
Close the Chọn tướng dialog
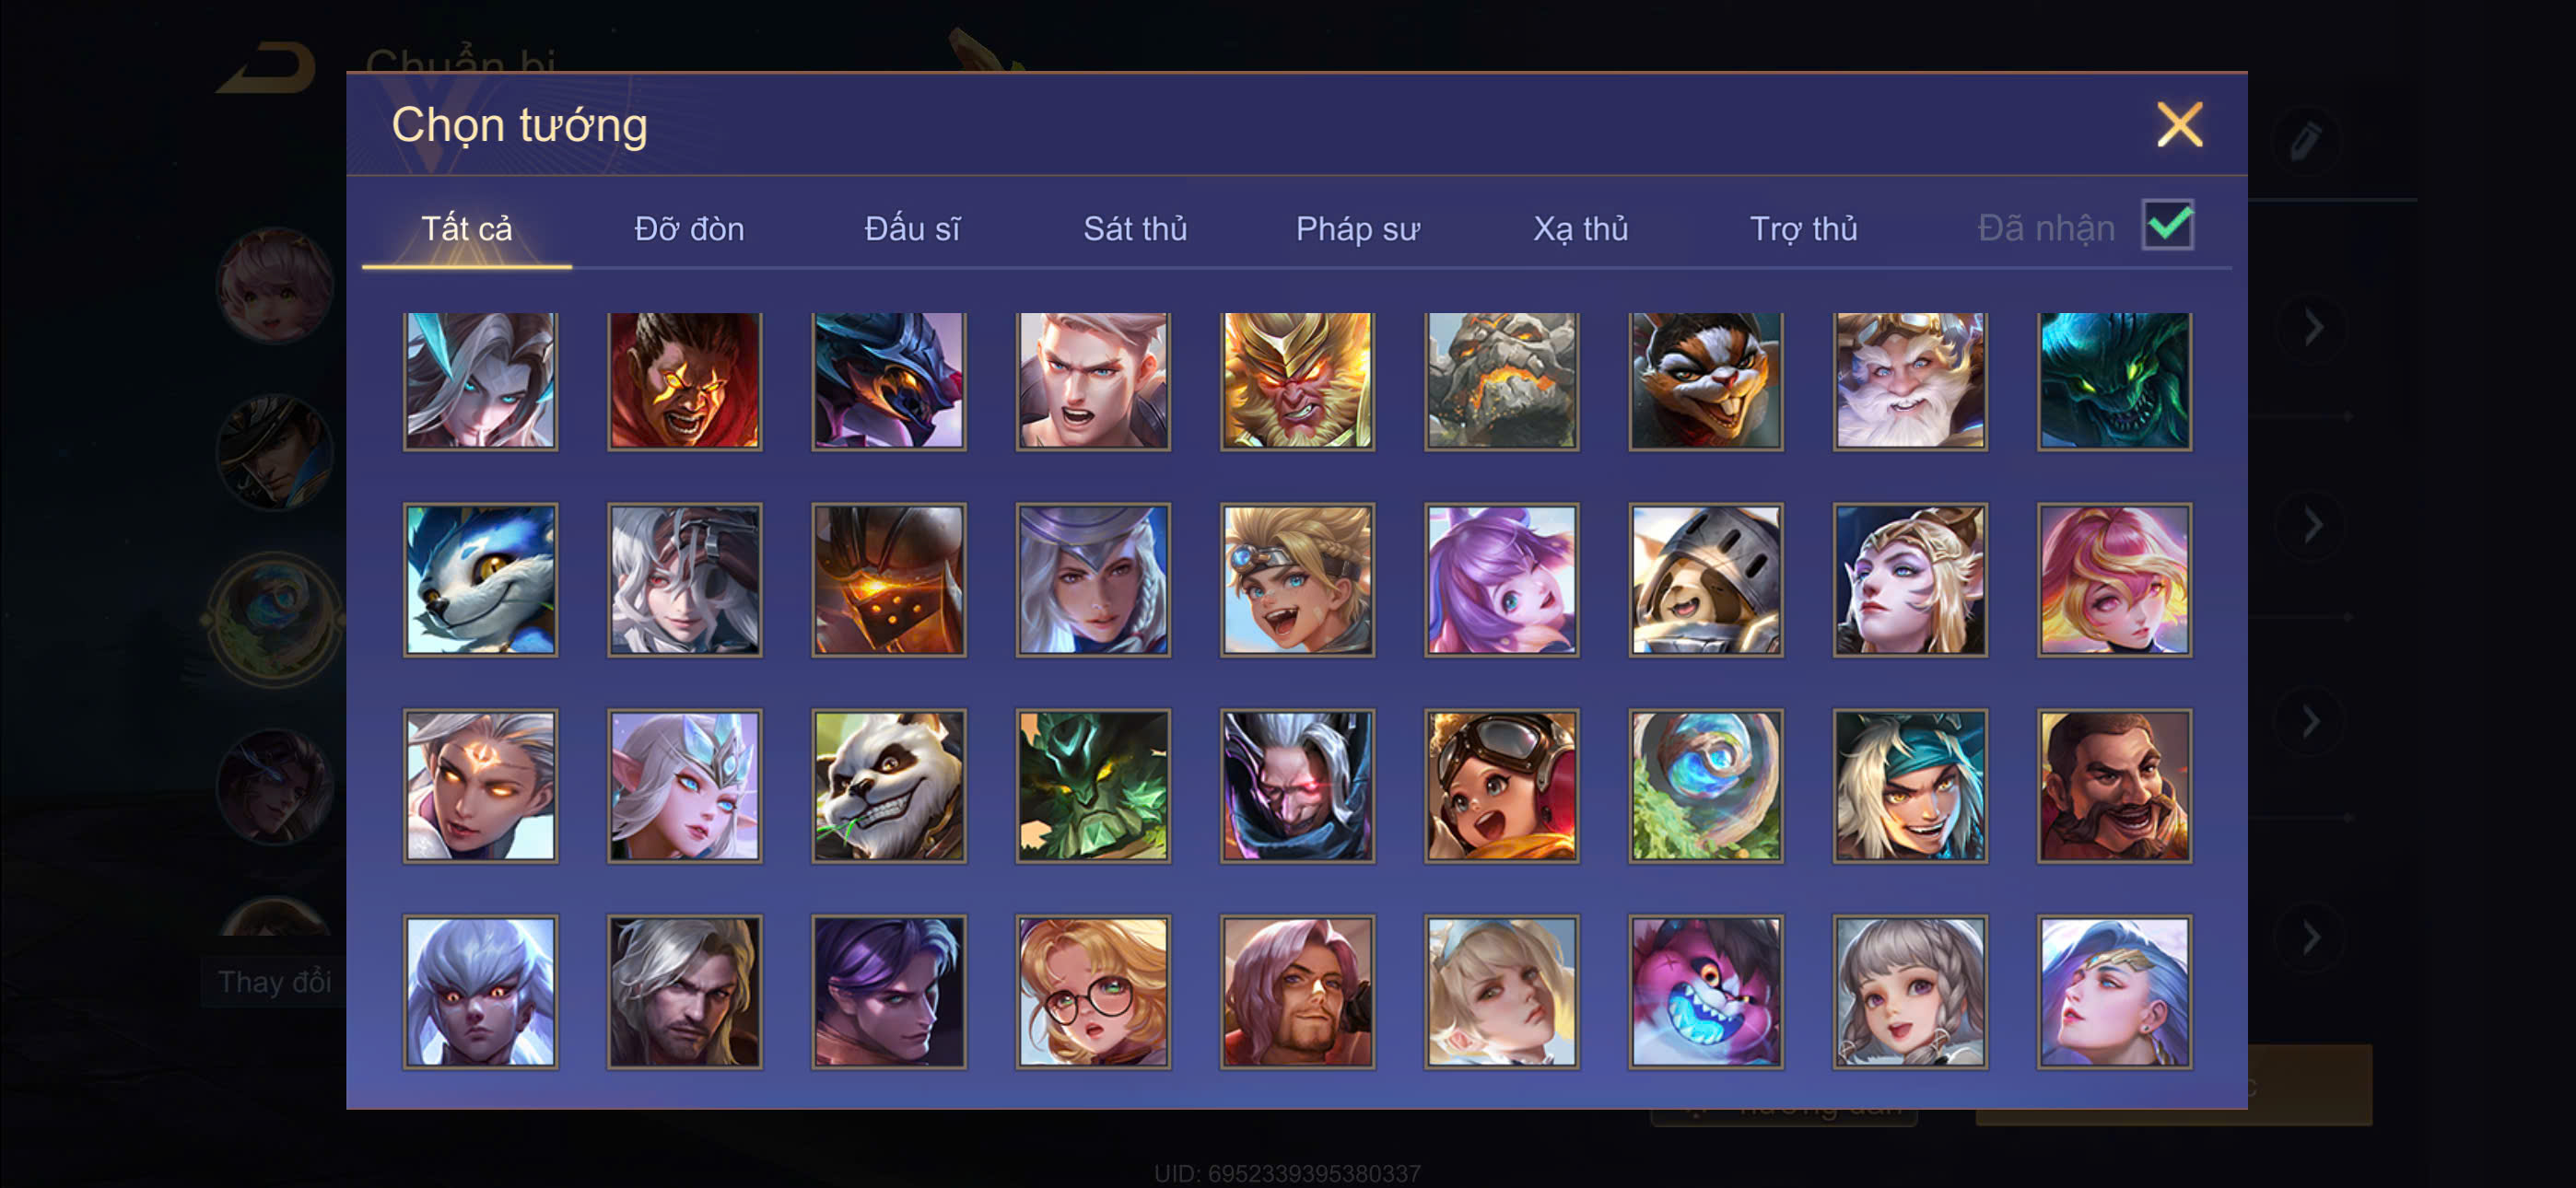(2179, 125)
